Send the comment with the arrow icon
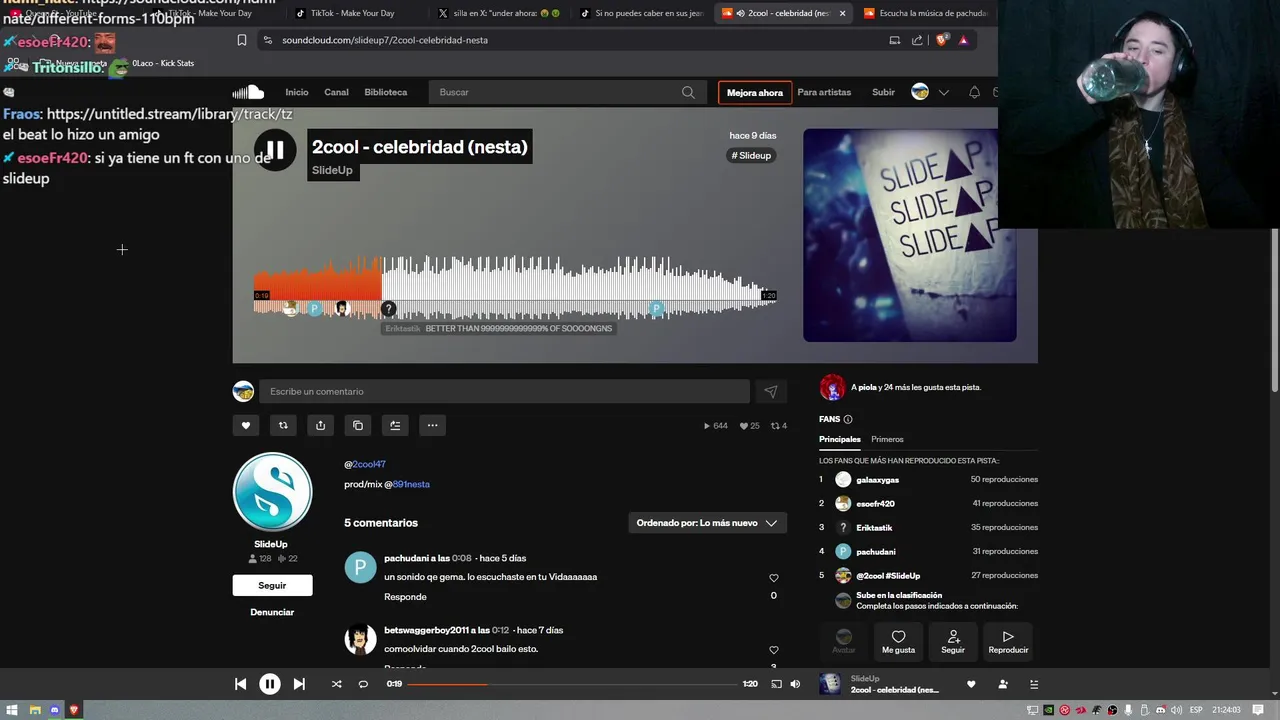 point(770,392)
